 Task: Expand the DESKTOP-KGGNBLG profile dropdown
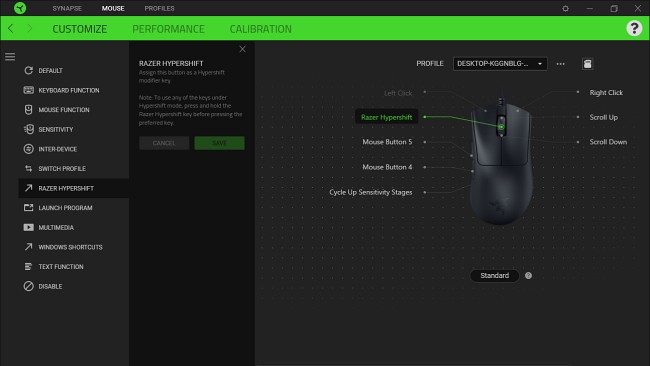[x=500, y=63]
